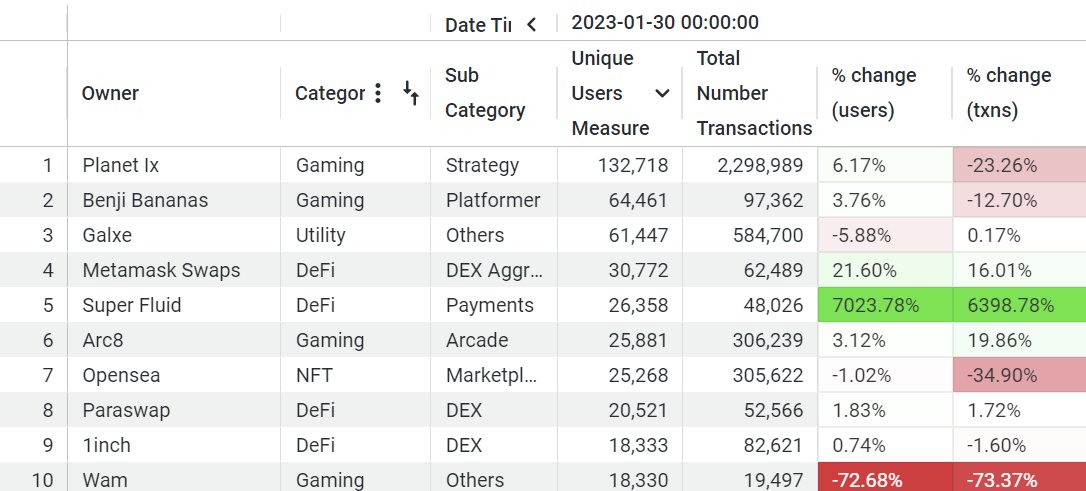Select the Utility category cell for Galxe

355,235
